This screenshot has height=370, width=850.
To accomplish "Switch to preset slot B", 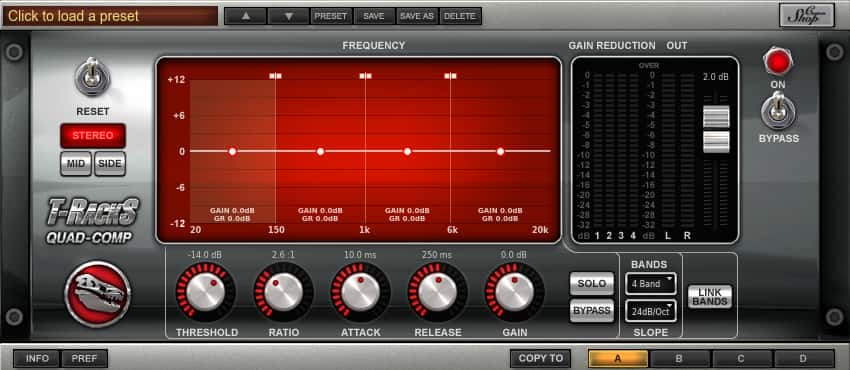I will [679, 358].
